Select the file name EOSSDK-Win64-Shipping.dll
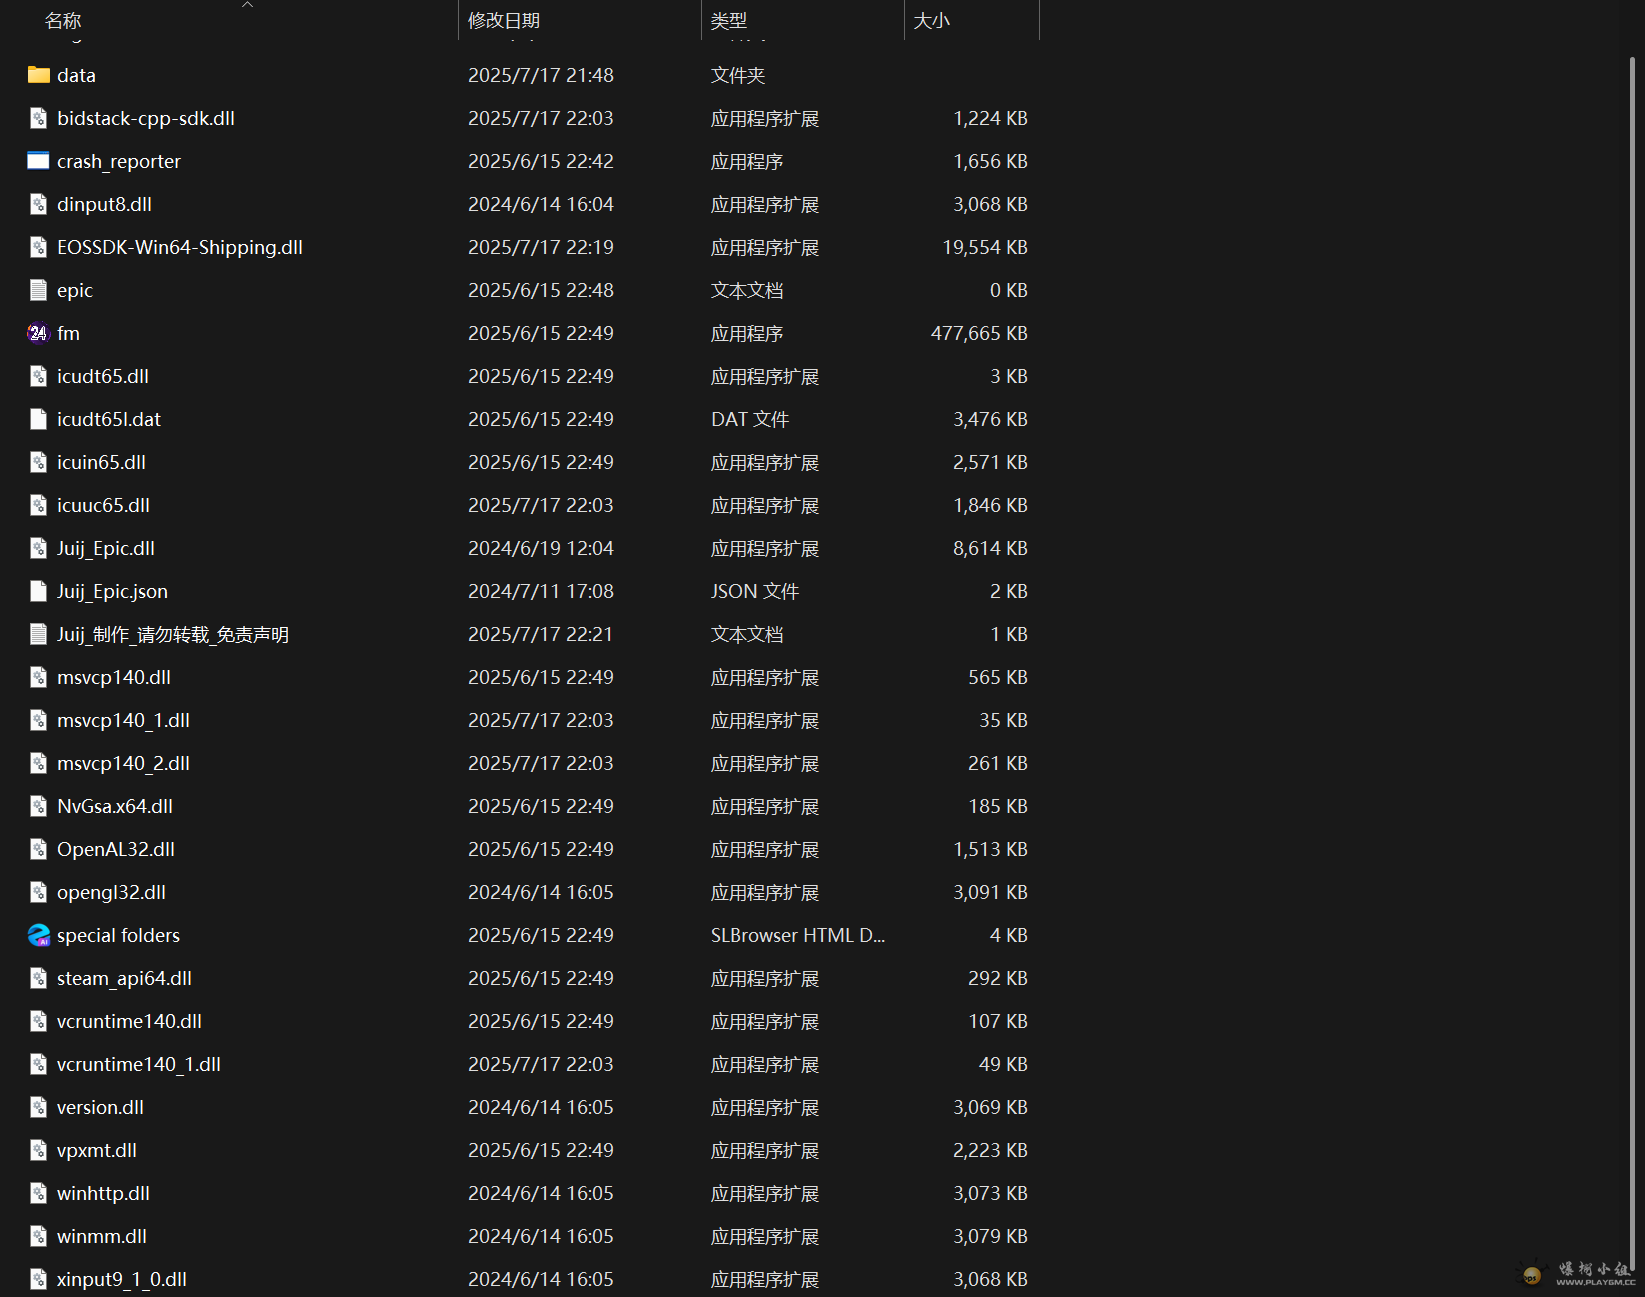Image resolution: width=1645 pixels, height=1297 pixels. click(180, 247)
